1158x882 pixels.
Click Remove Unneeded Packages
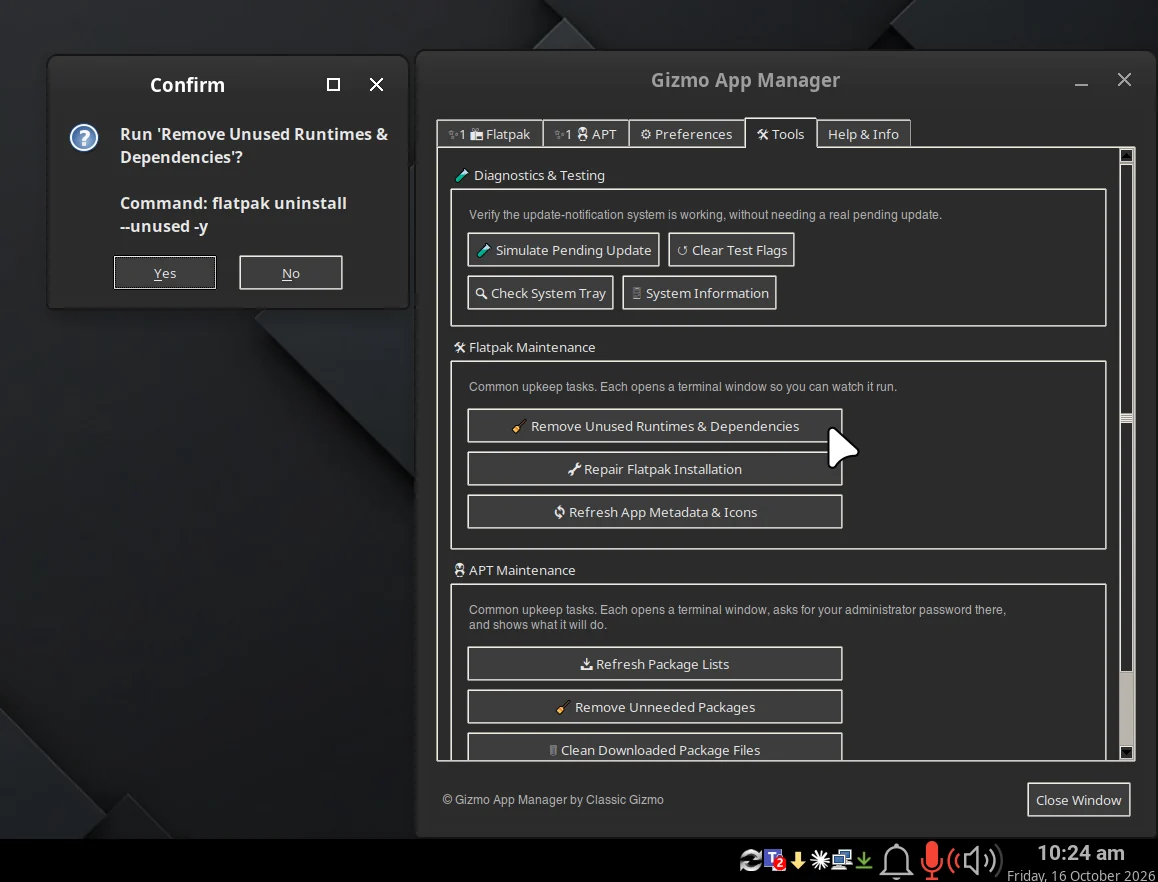click(x=655, y=706)
